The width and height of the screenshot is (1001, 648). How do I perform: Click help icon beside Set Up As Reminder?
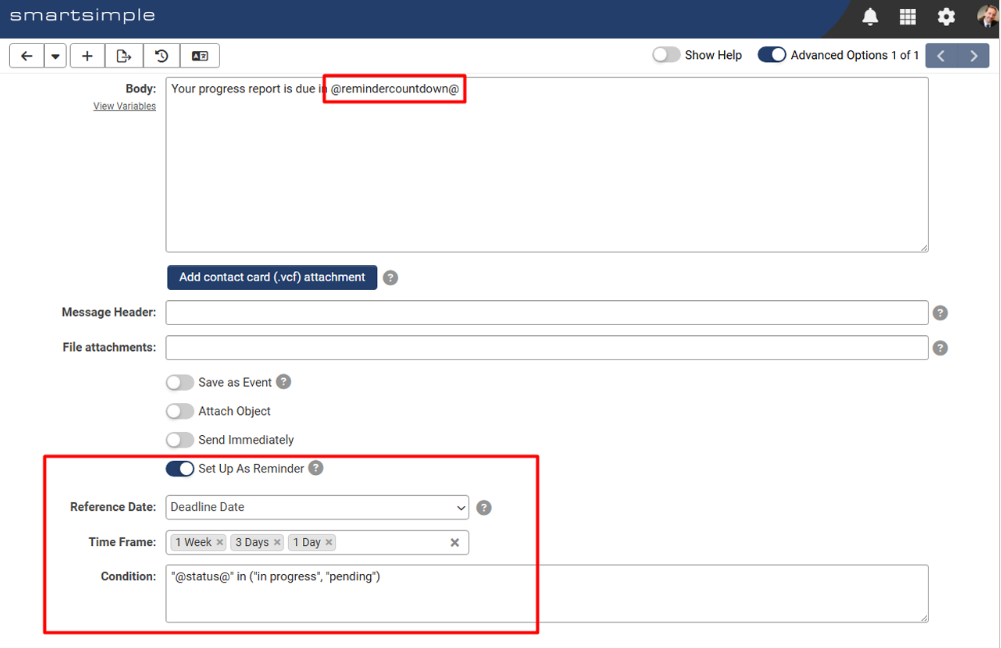pos(316,468)
